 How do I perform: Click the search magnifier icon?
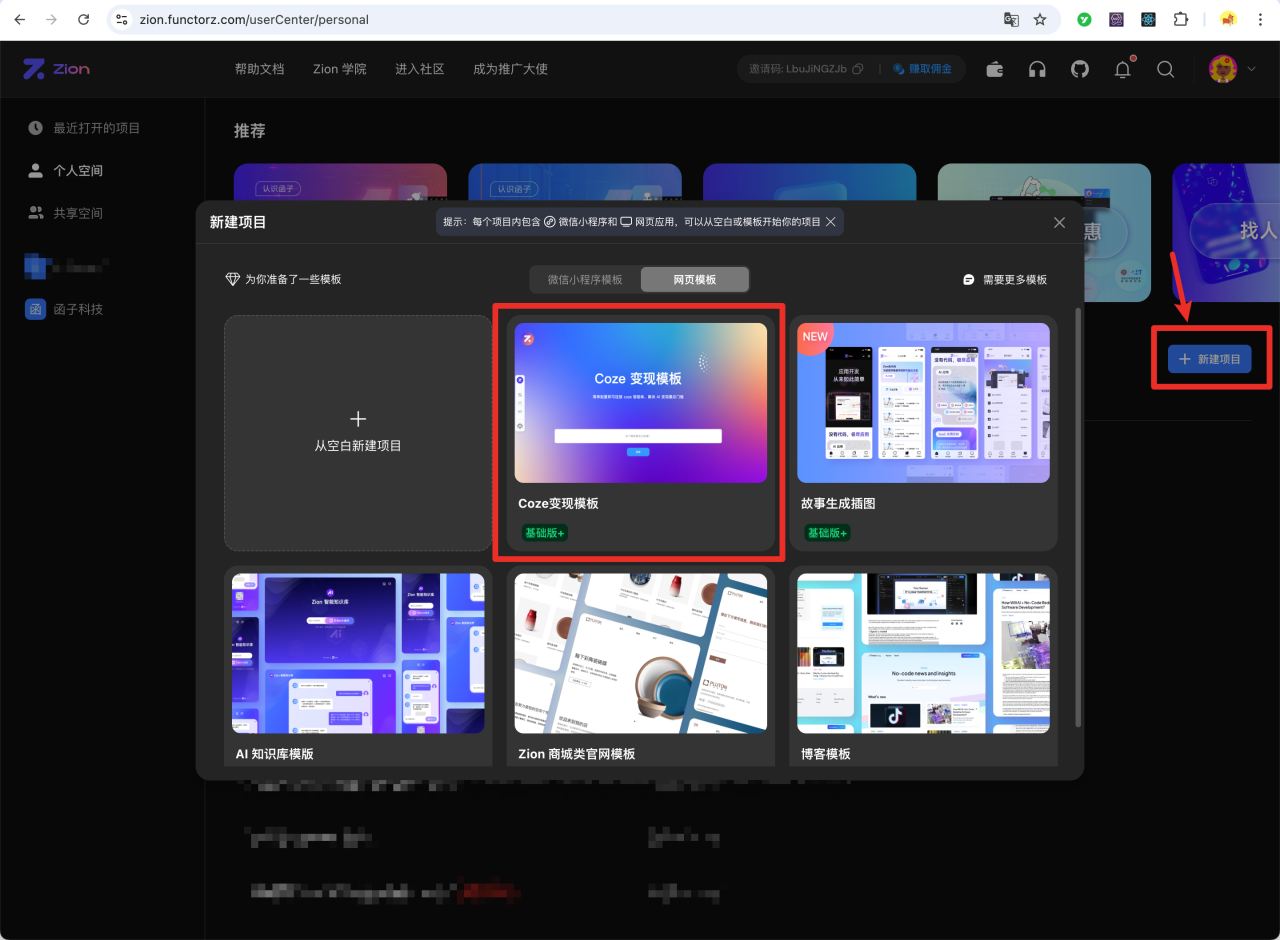point(1165,69)
